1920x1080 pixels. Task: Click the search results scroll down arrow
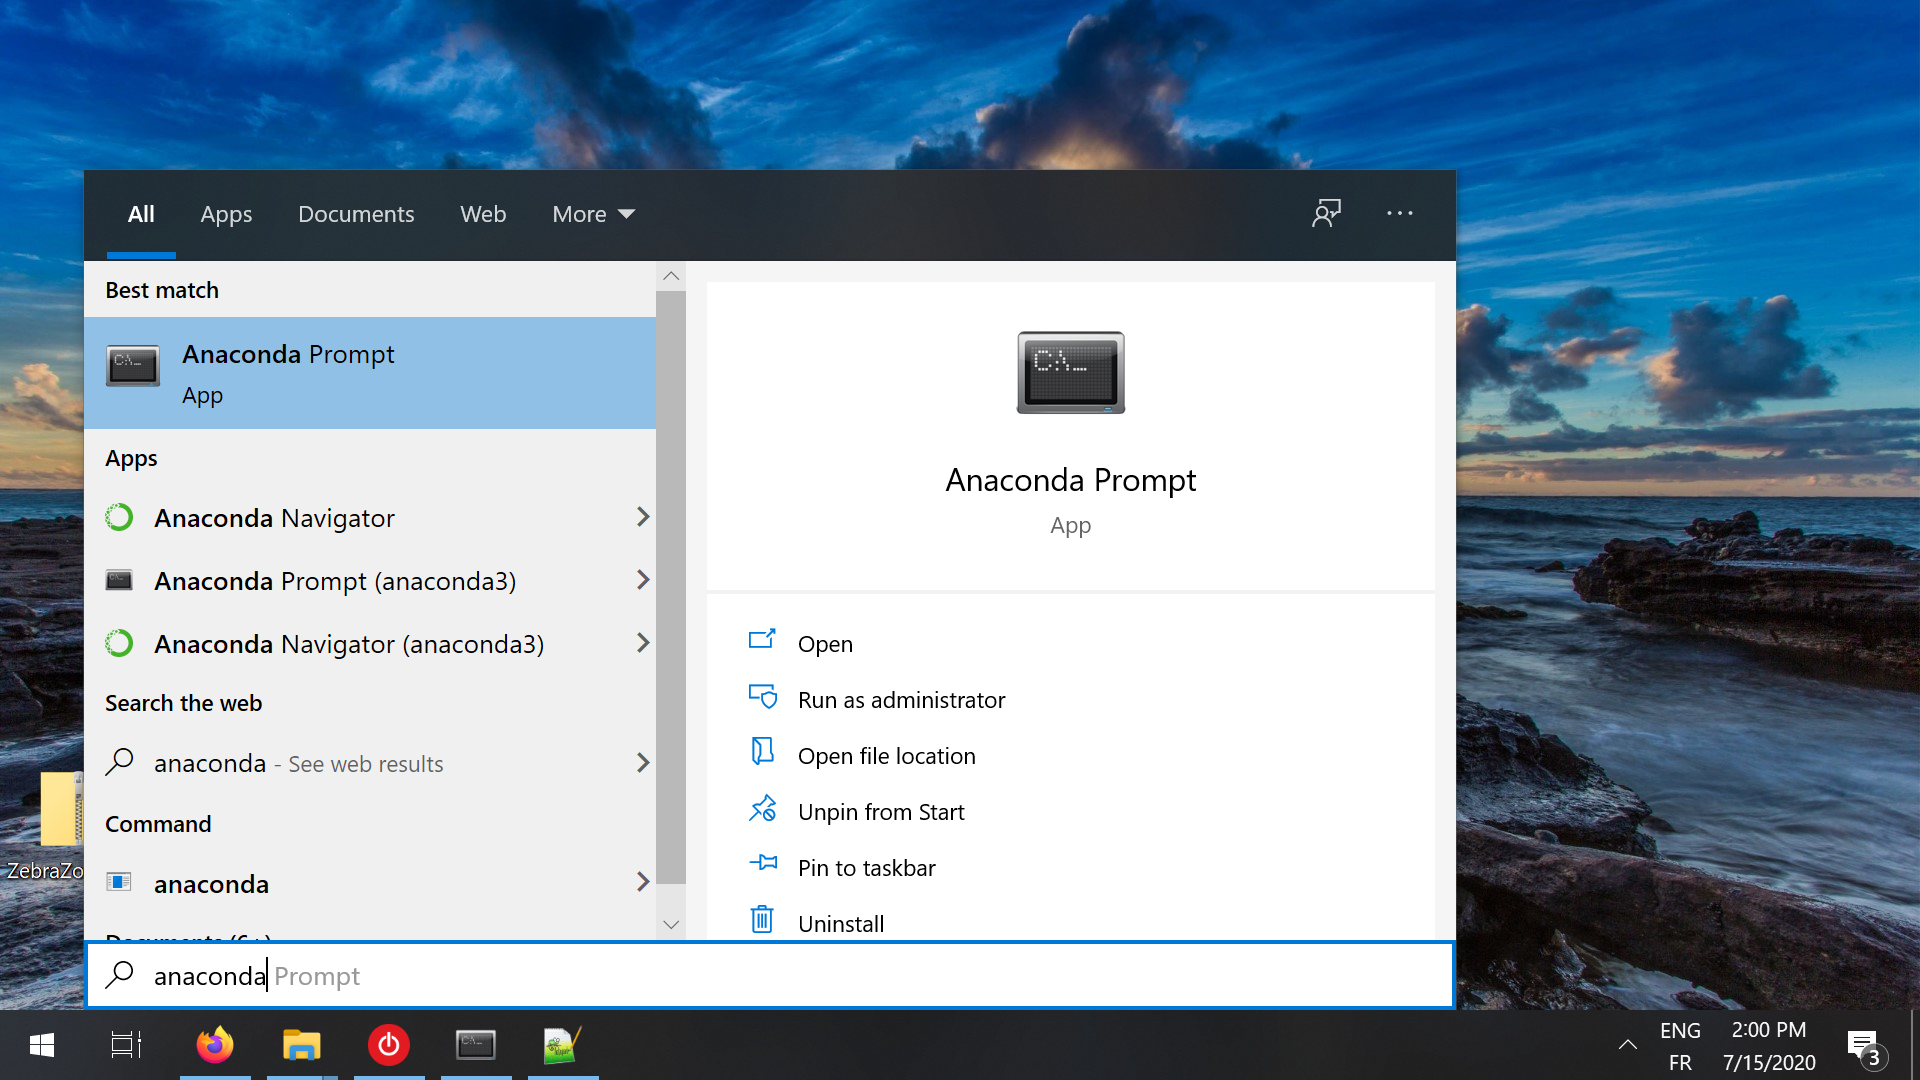pos(671,925)
